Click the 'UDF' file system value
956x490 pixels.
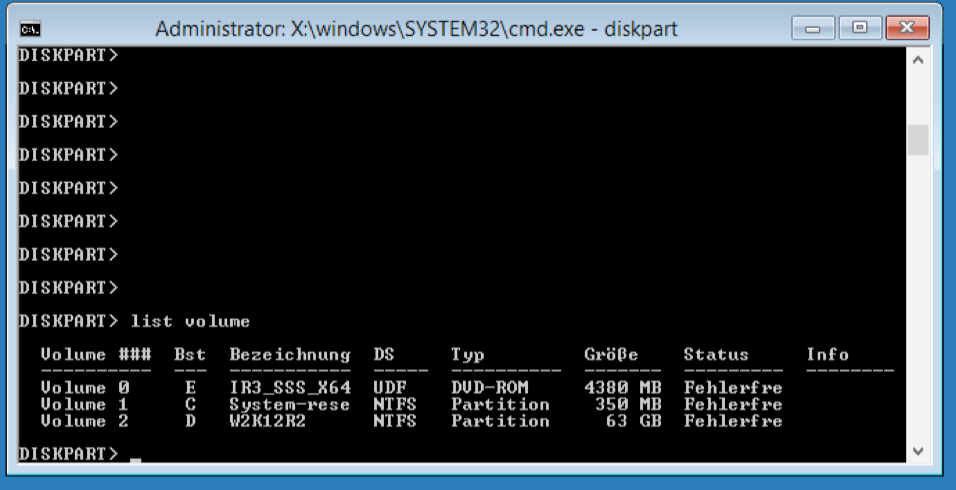pos(390,388)
